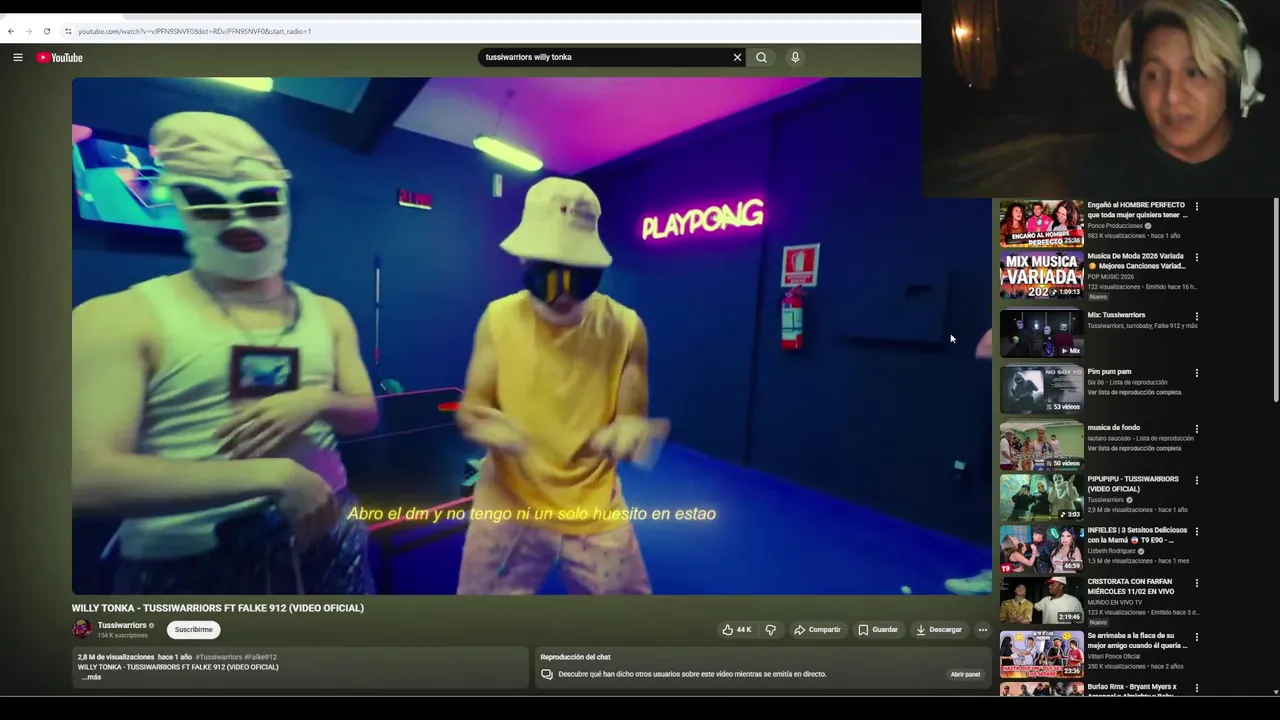The width and height of the screenshot is (1280, 720).
Task: Open CRISTORATA CON FARFAN thumbnail
Action: [x=1041, y=600]
